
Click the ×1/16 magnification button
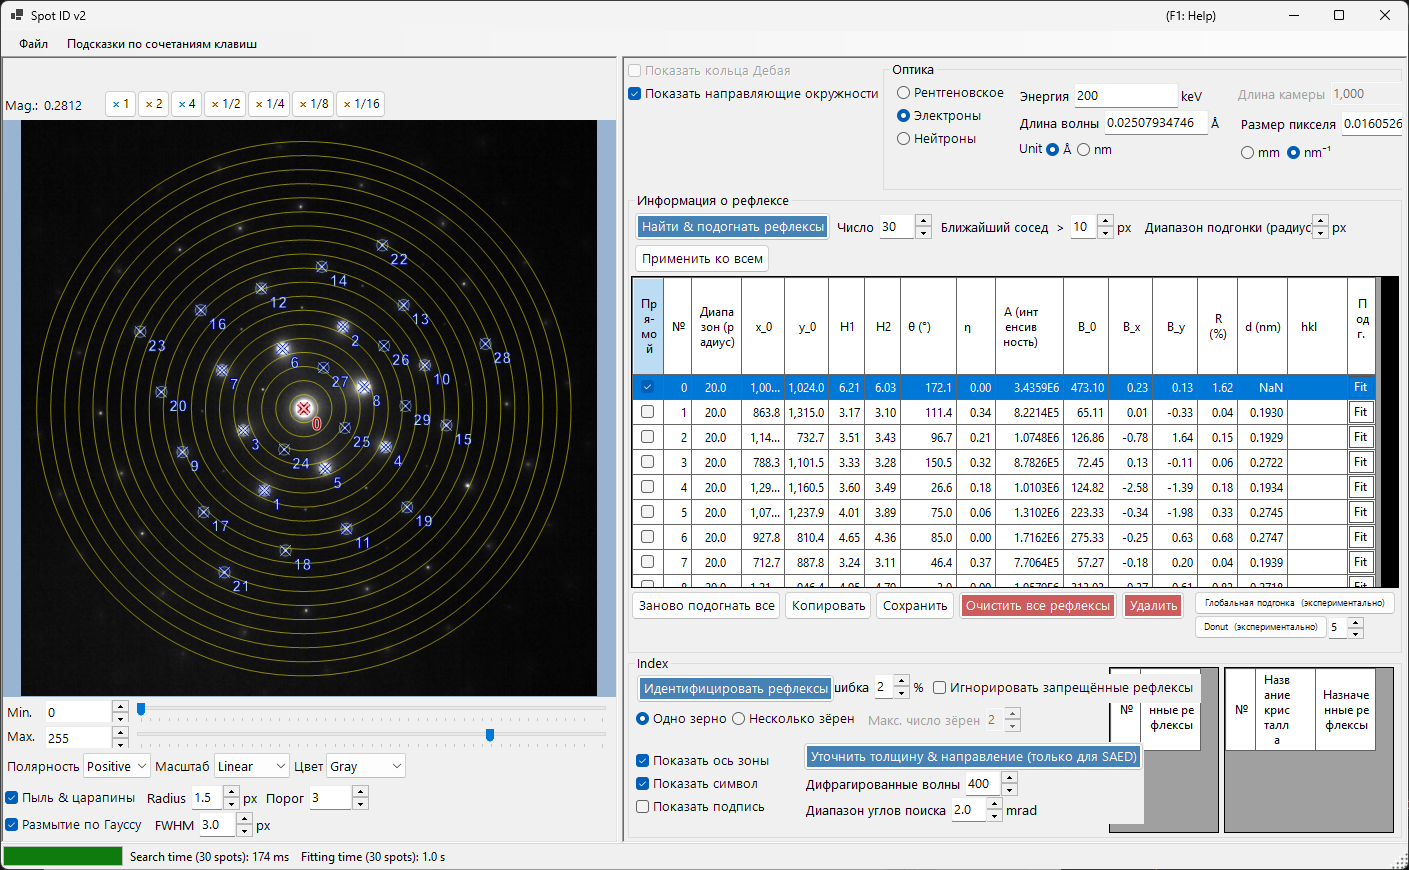coord(361,104)
